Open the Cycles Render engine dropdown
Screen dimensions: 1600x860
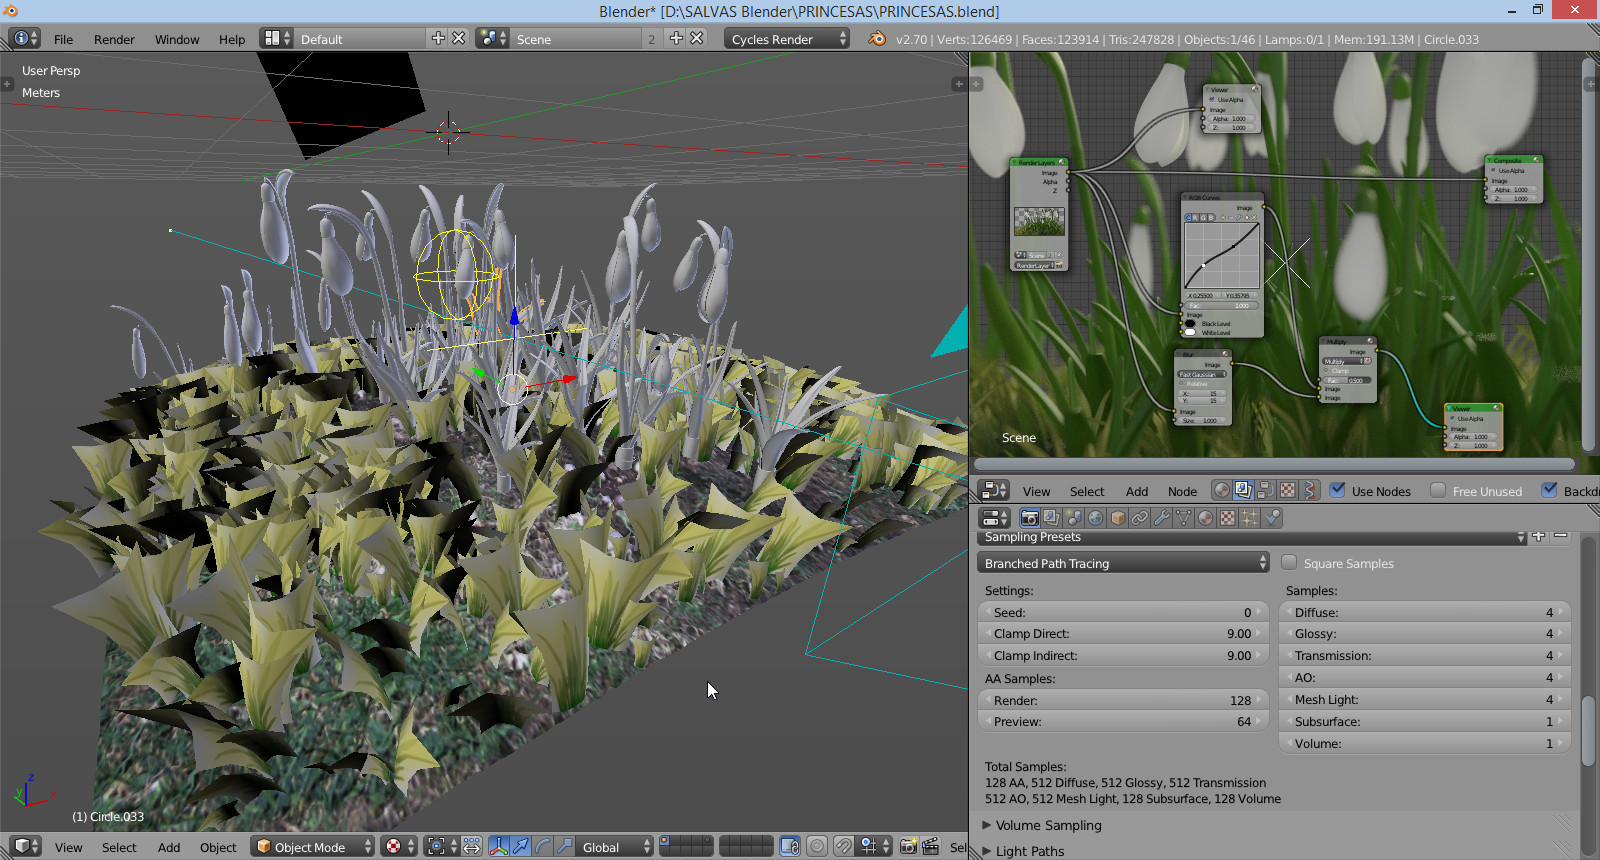787,39
